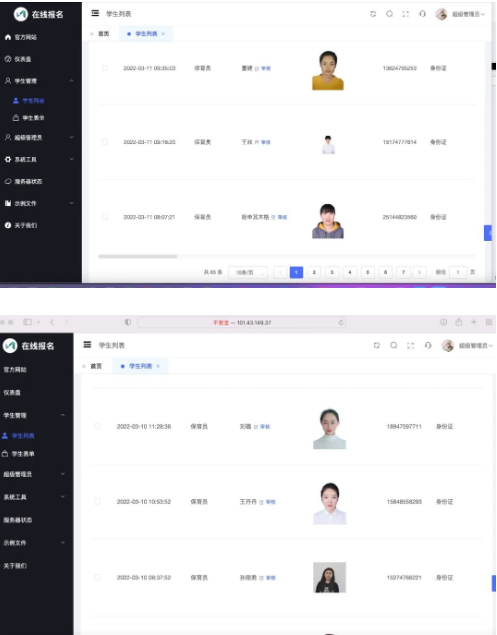Image resolution: width=497 pixels, height=635 pixels.
Task: Open the 10条/页 page size dropdown
Action: (x=248, y=273)
